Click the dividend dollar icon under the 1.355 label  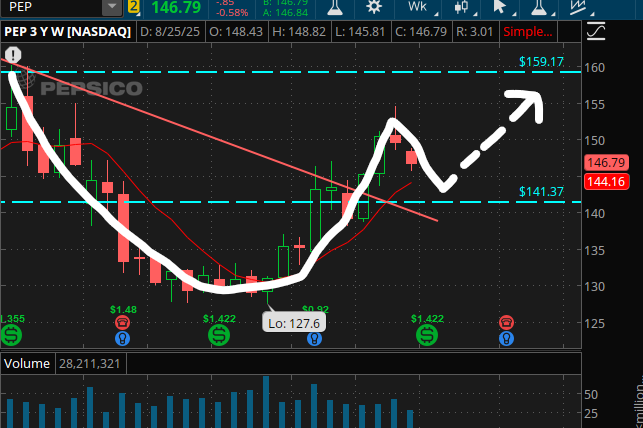(x=11, y=335)
